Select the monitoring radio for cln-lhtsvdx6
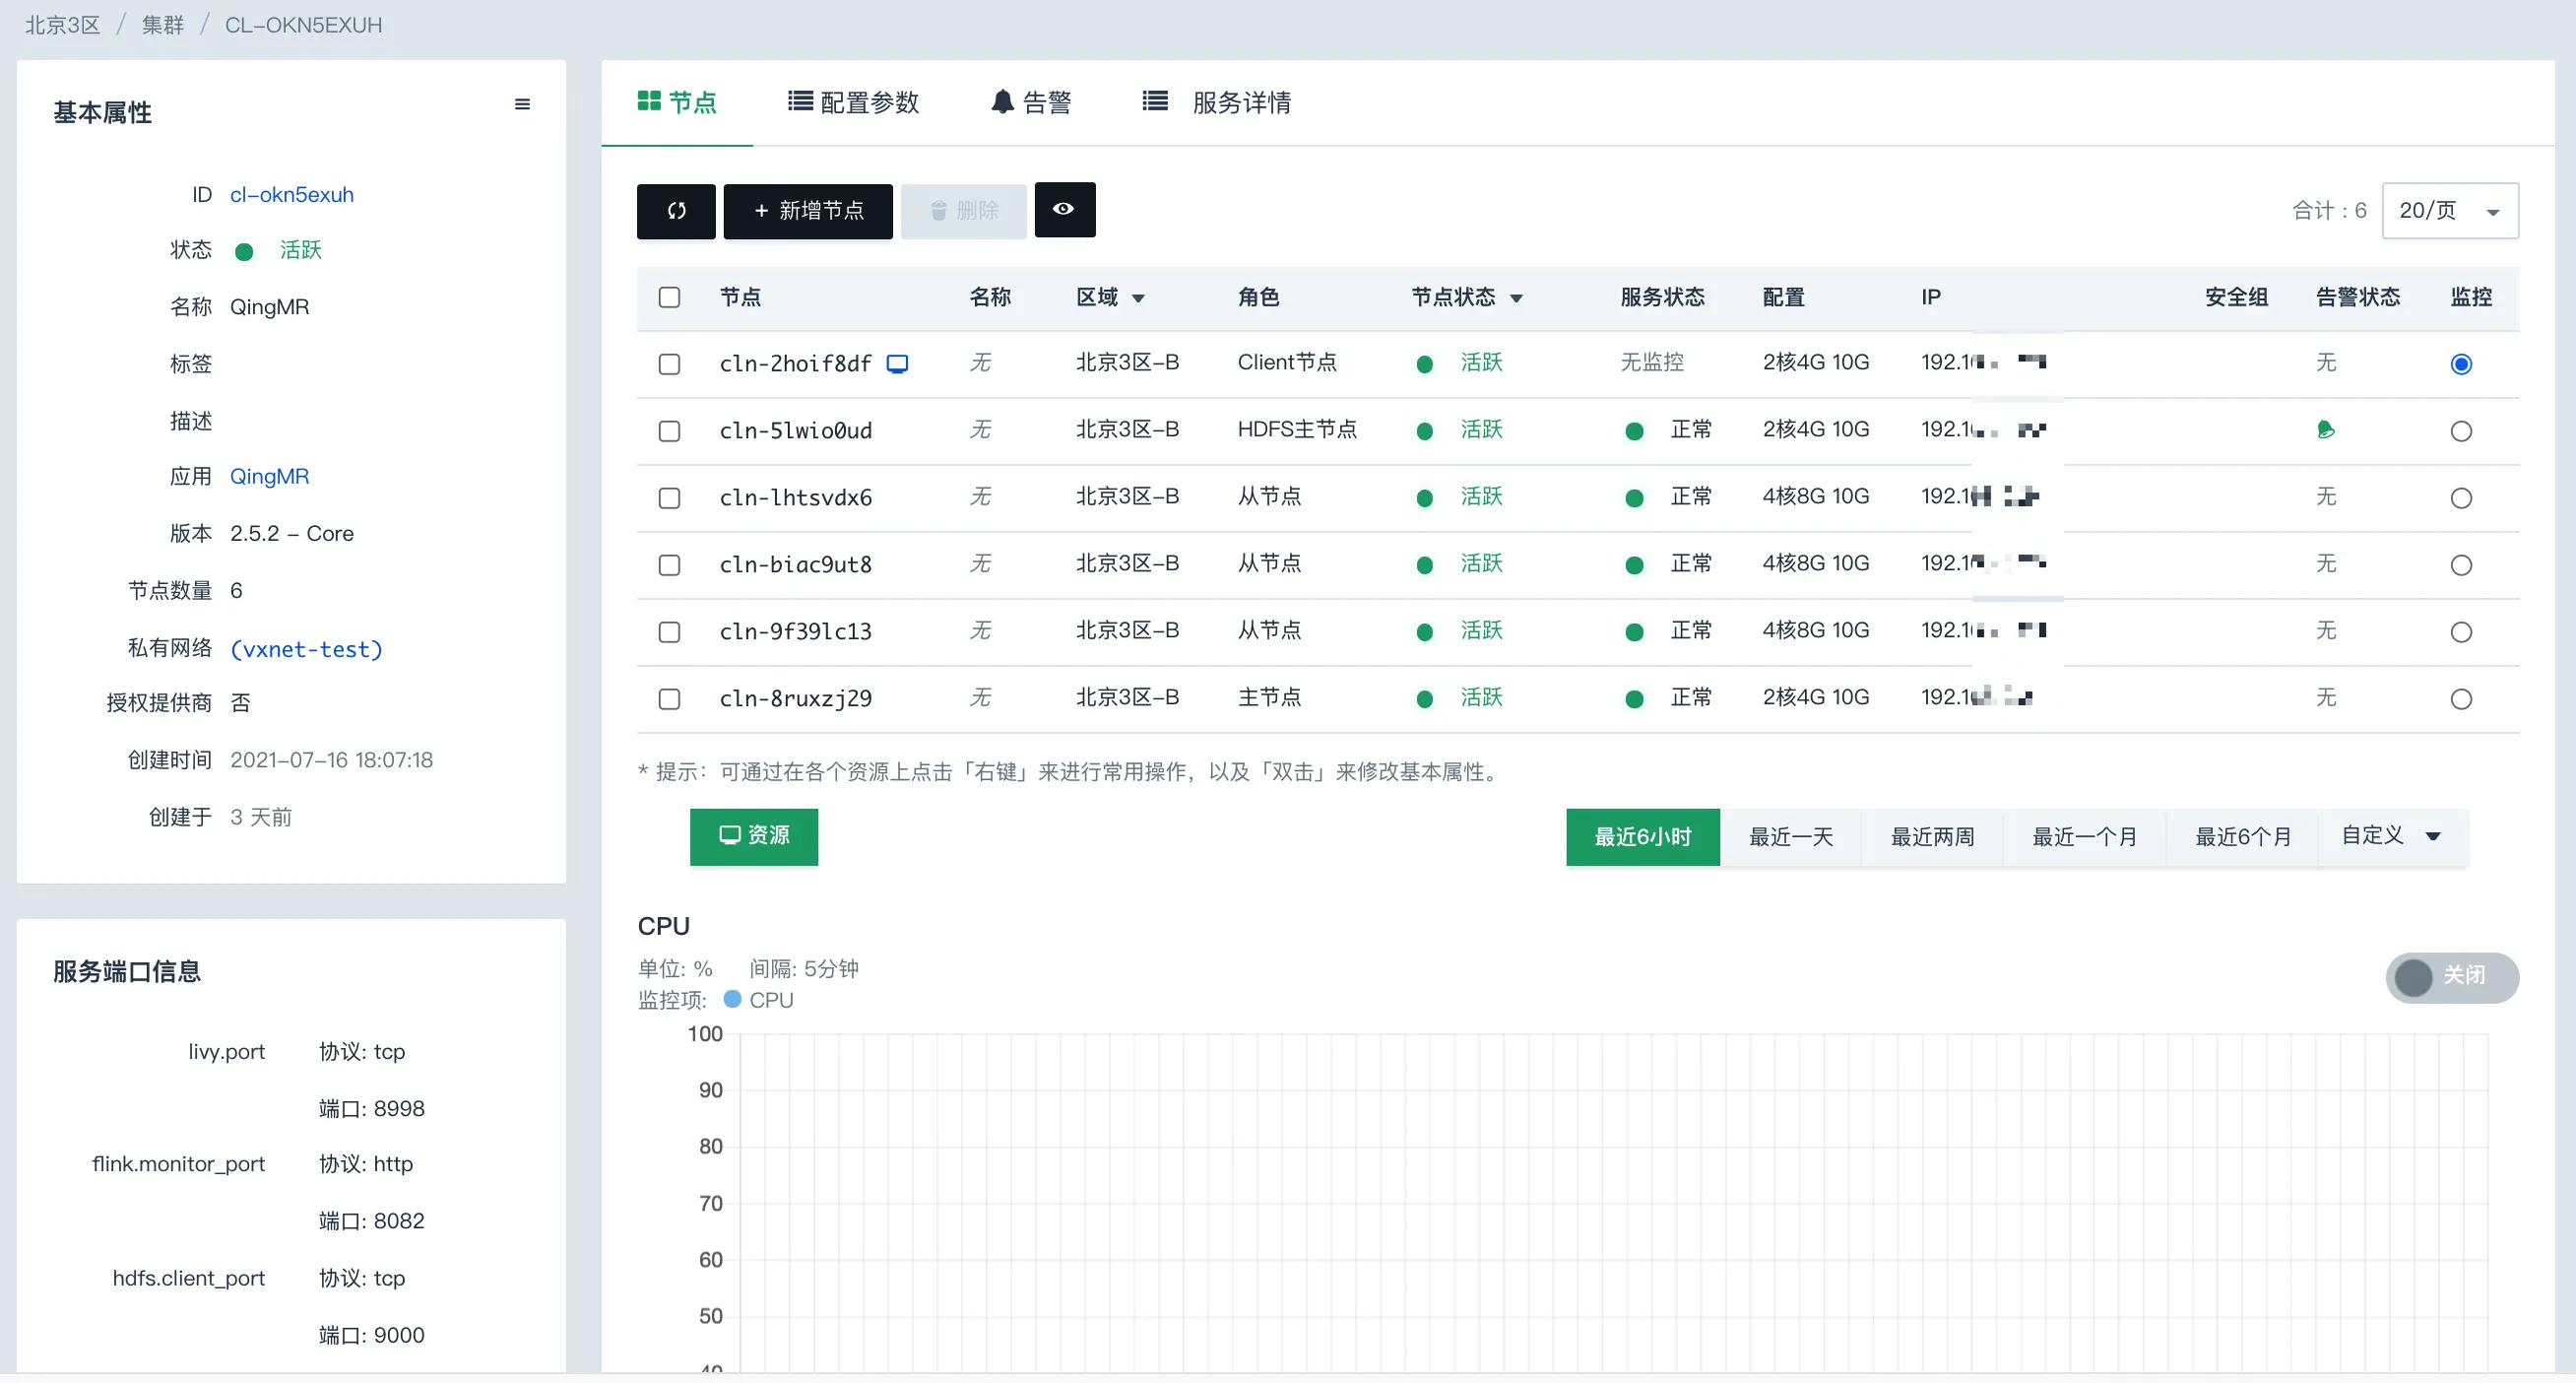The height and width of the screenshot is (1383, 2576). [x=2461, y=498]
